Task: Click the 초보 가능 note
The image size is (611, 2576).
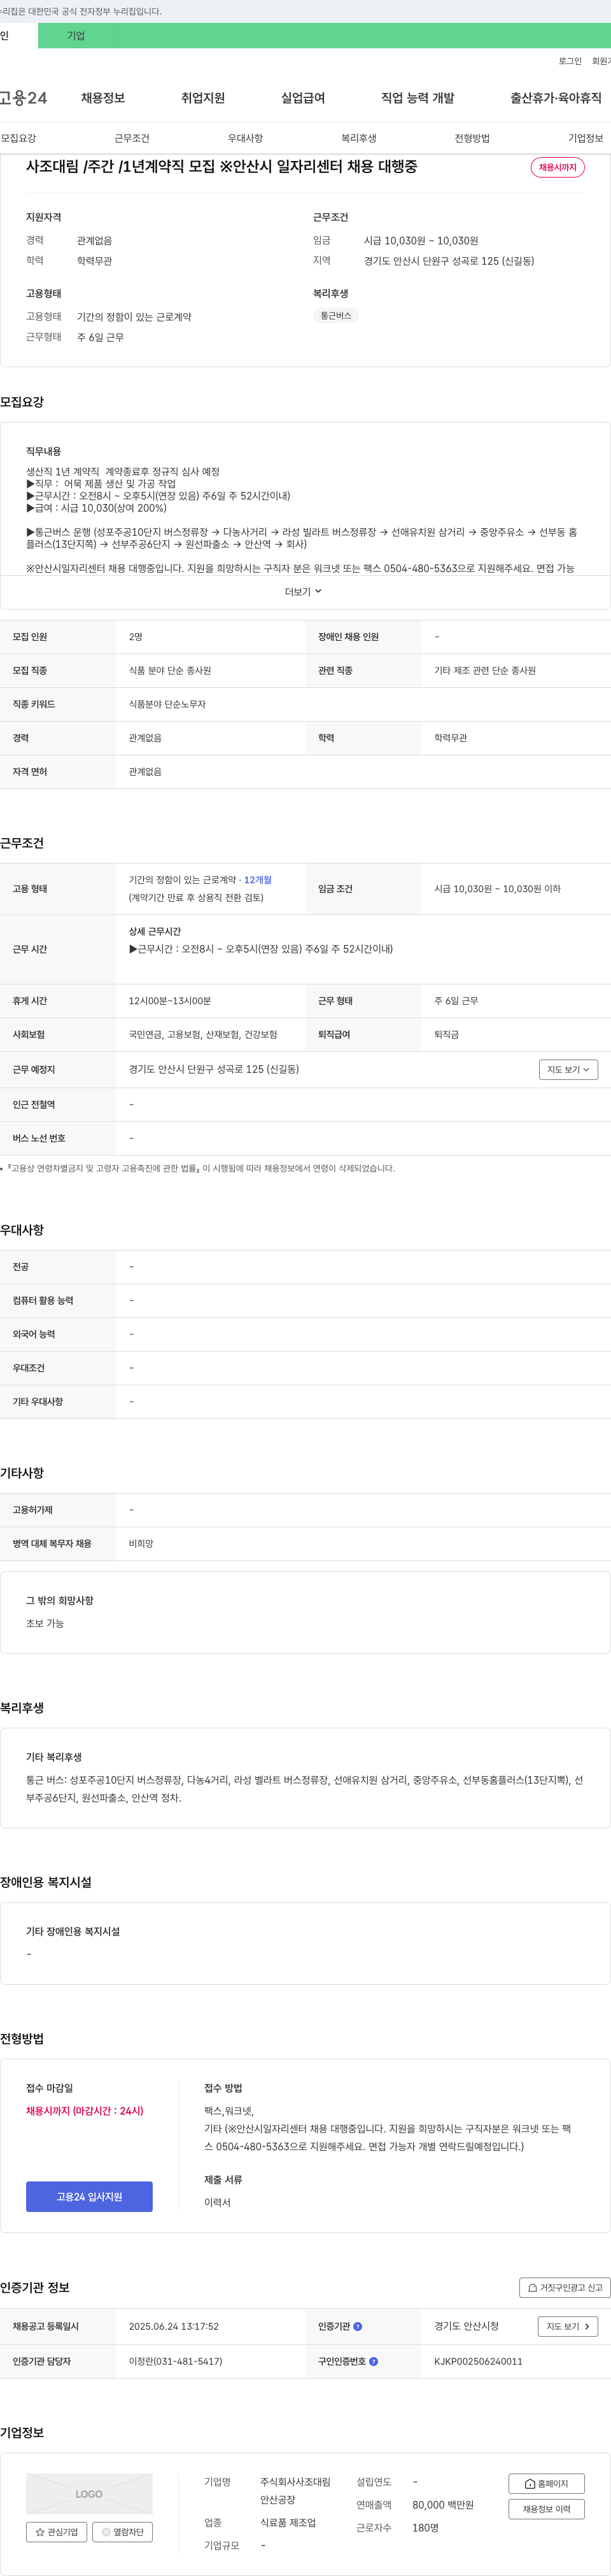Action: coord(45,1623)
